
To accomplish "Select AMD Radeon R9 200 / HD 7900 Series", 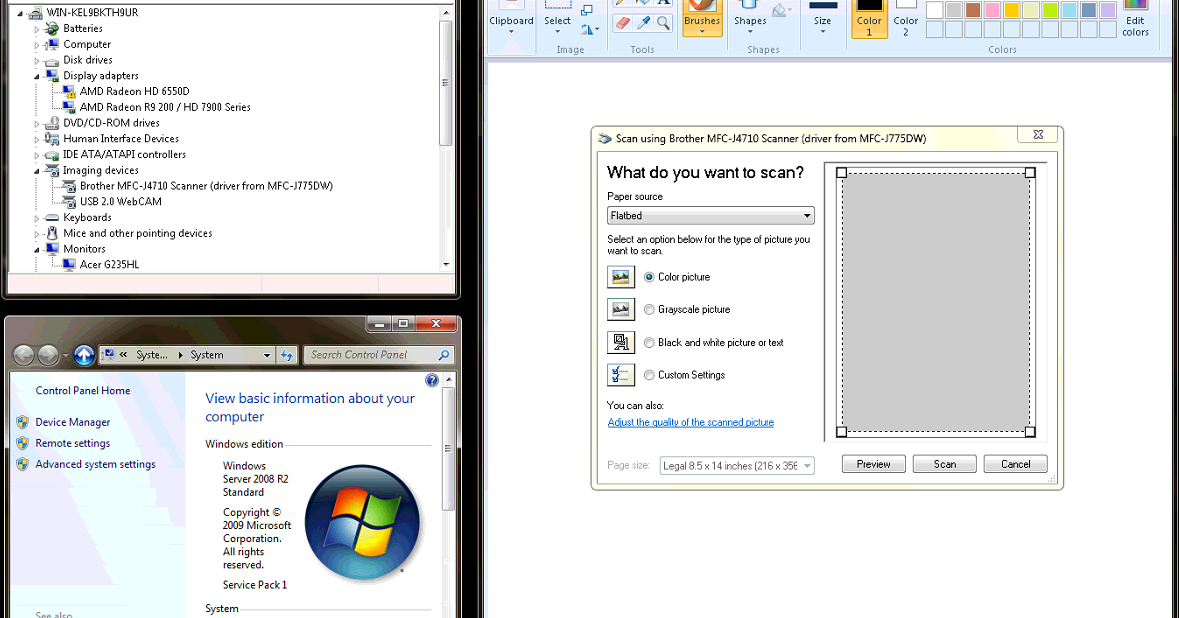I will pyautogui.click(x=165, y=108).
